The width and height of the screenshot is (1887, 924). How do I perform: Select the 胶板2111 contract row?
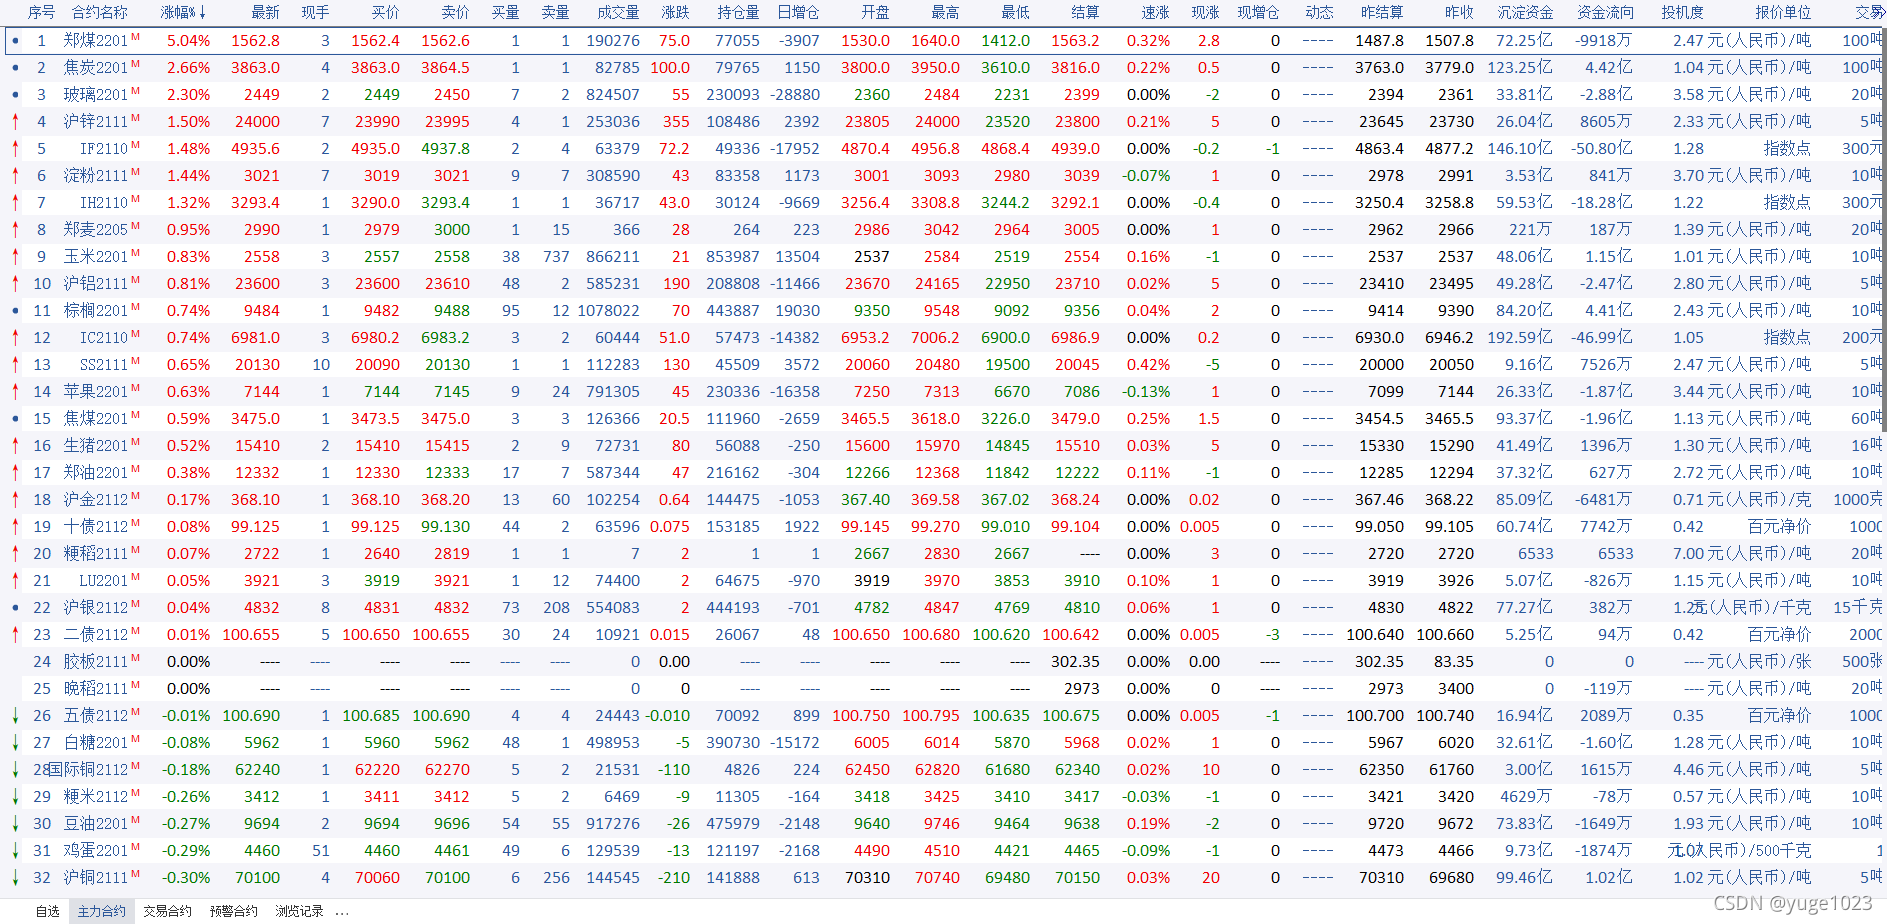(x=943, y=662)
